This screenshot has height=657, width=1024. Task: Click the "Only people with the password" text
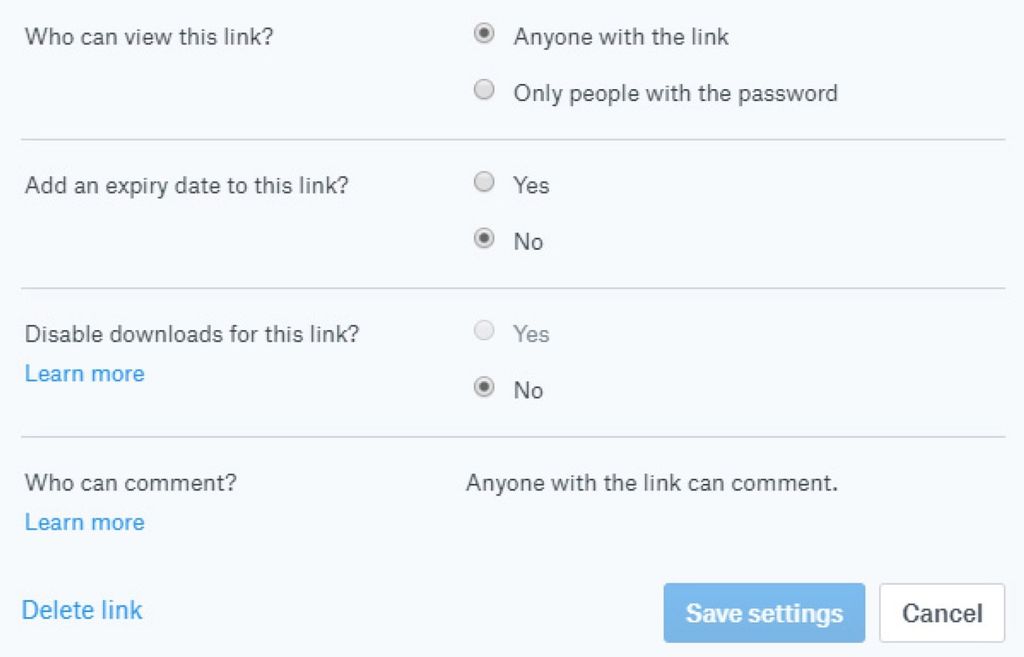(x=675, y=94)
